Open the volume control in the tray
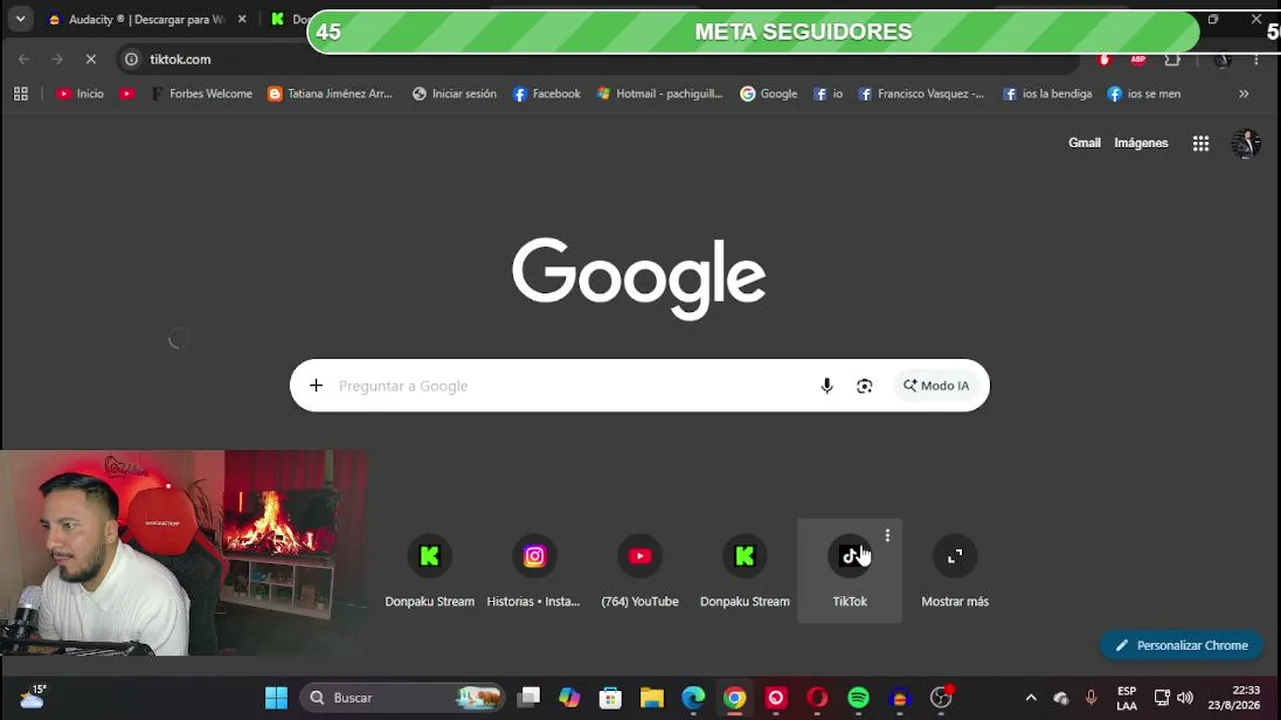Screen dimensions: 1281x720 (1185, 698)
